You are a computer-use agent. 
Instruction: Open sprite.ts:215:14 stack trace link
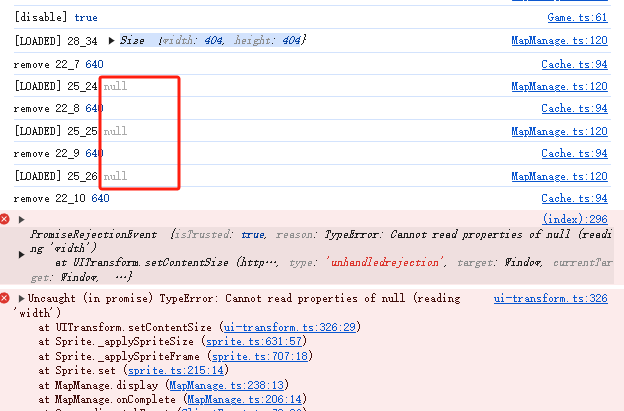(x=176, y=370)
